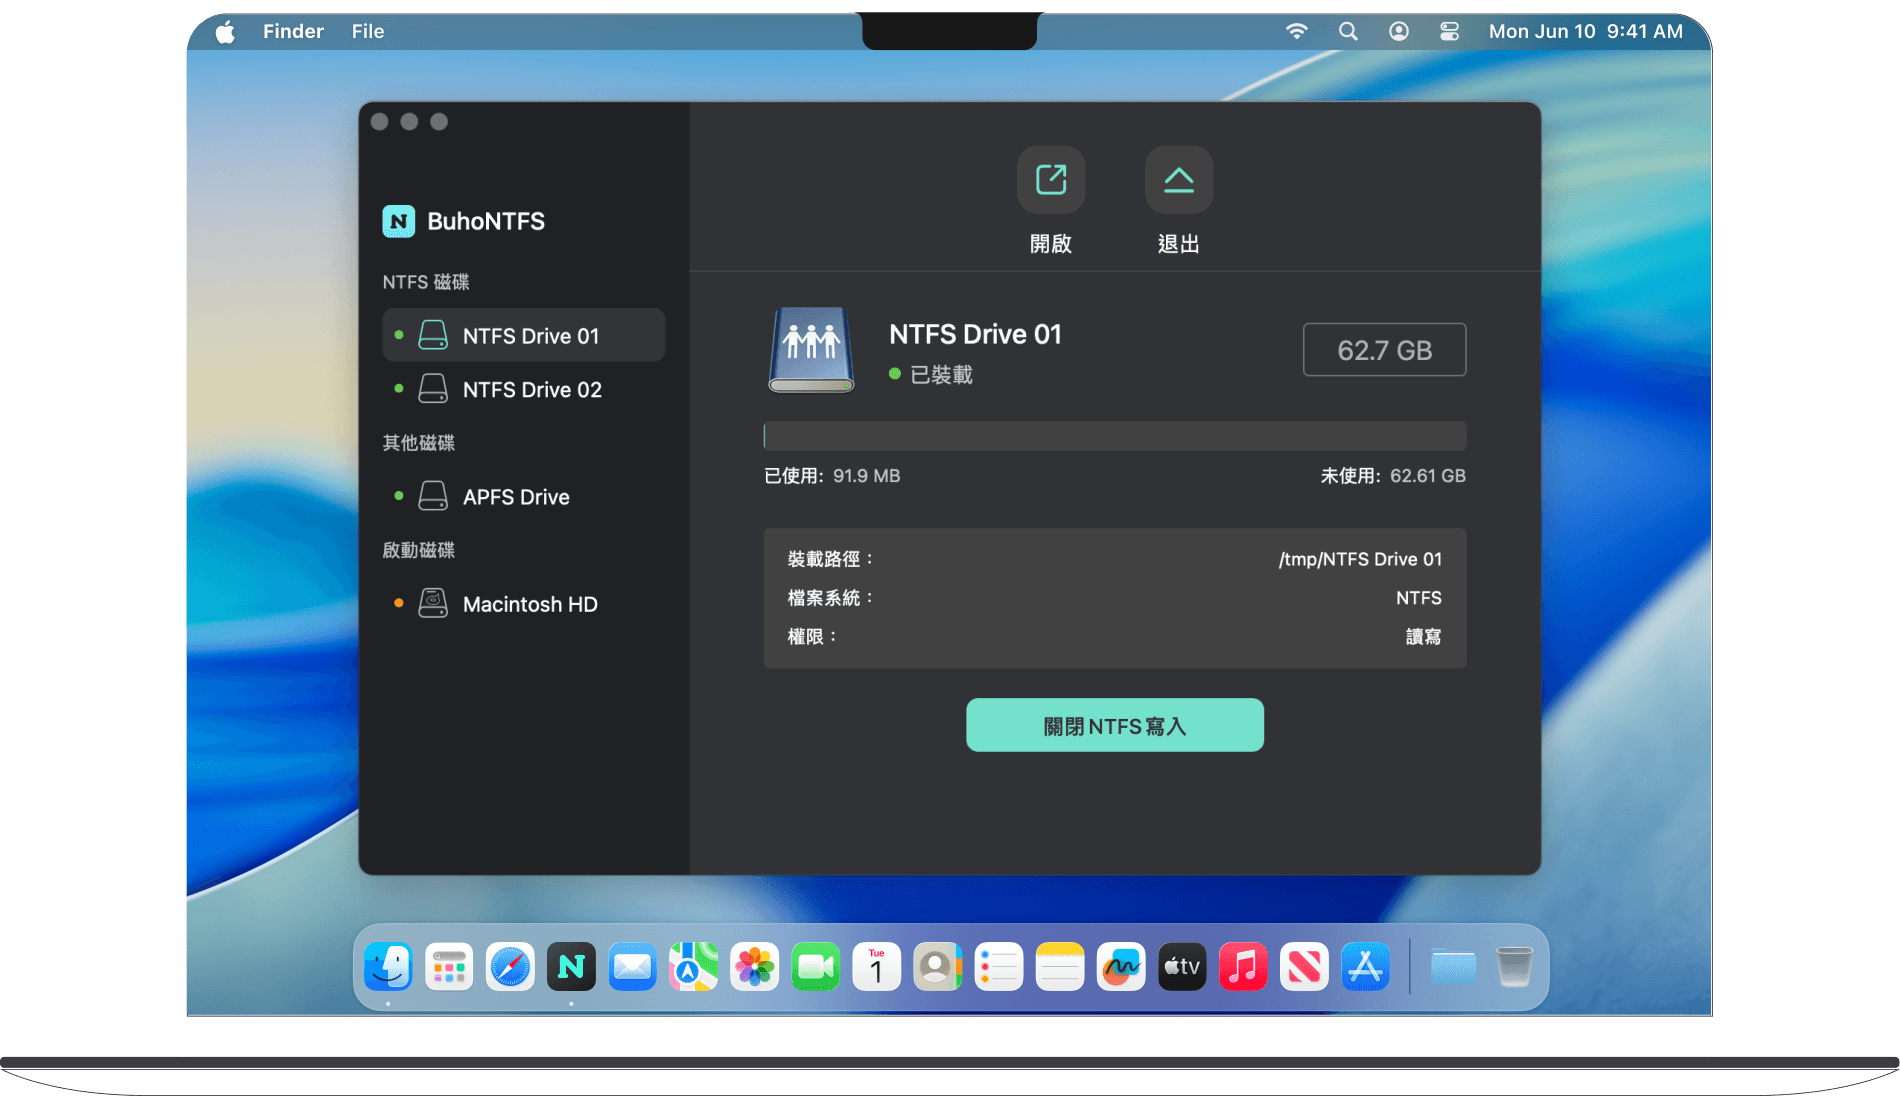
Task: Click the NTFS Drive 01 large disk icon
Action: (811, 349)
